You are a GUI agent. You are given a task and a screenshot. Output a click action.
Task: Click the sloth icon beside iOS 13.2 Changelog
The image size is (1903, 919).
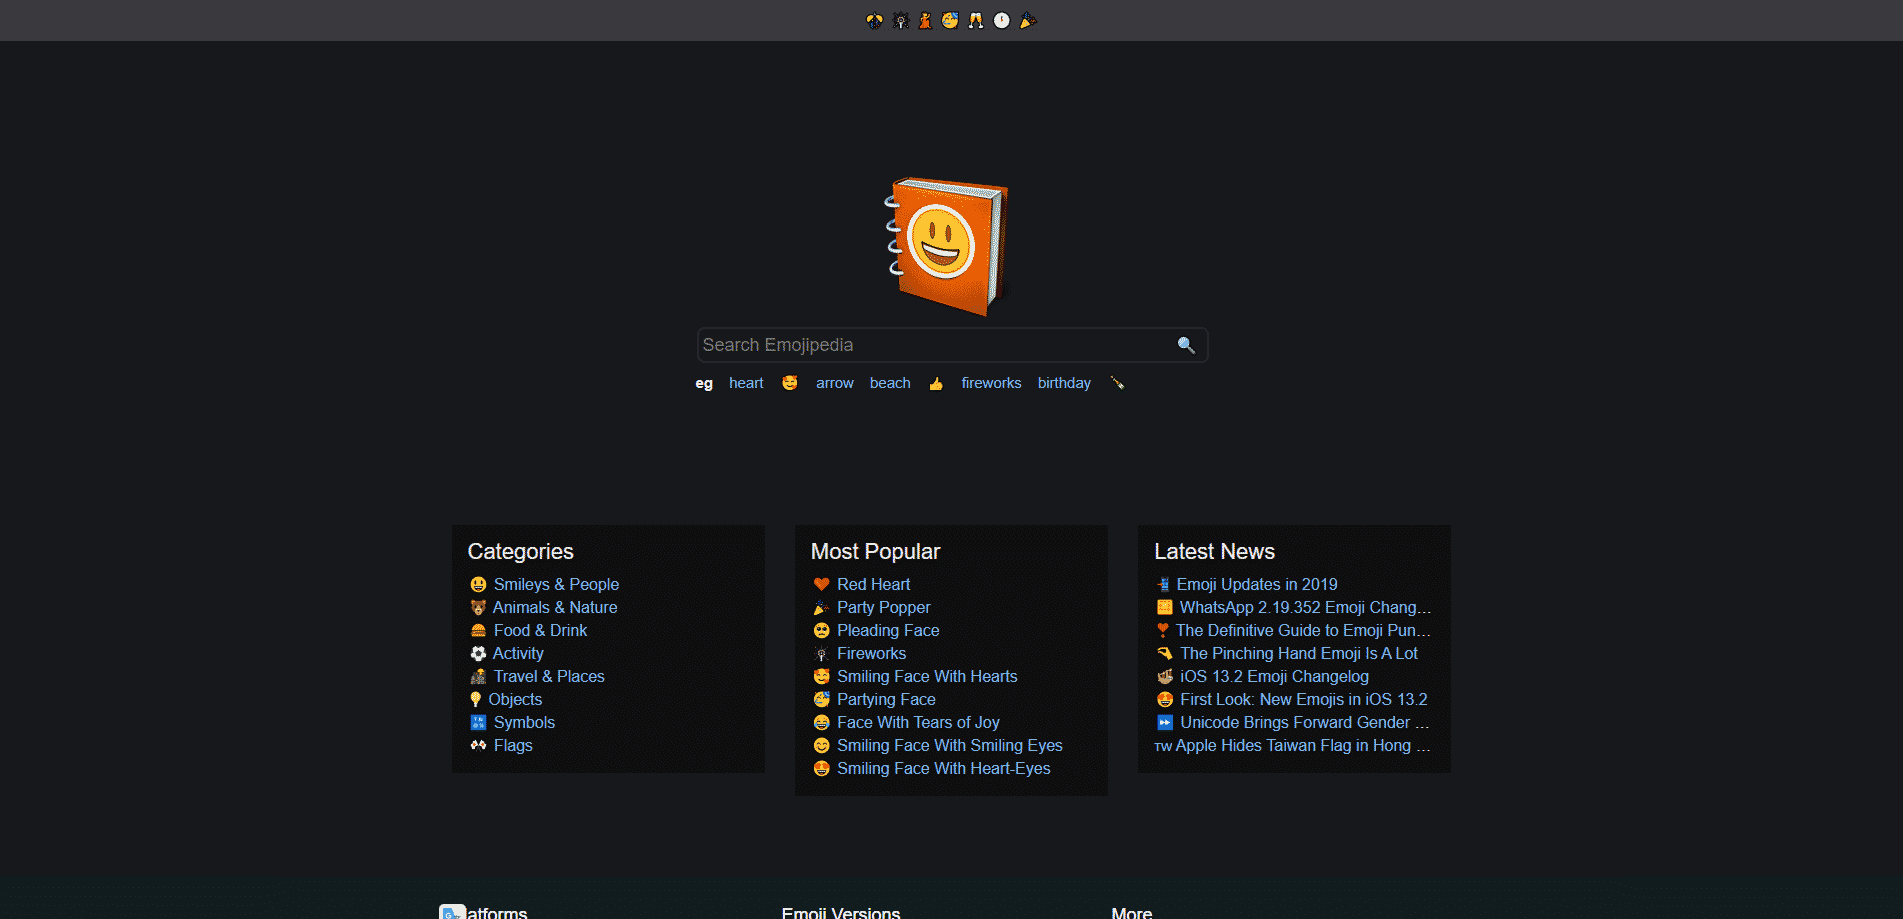(x=1164, y=676)
